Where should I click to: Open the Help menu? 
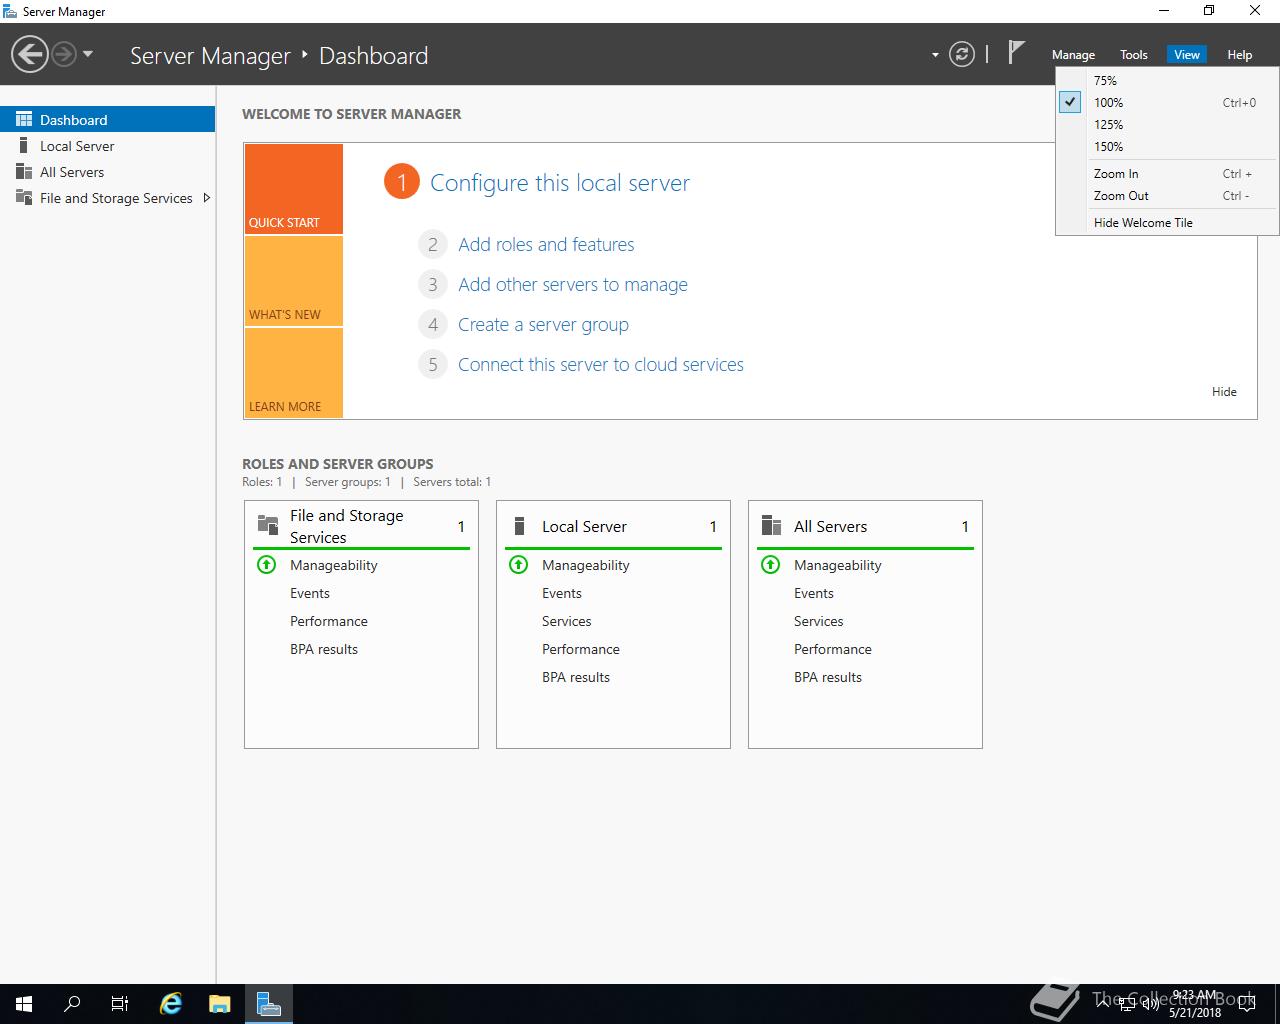coord(1240,55)
